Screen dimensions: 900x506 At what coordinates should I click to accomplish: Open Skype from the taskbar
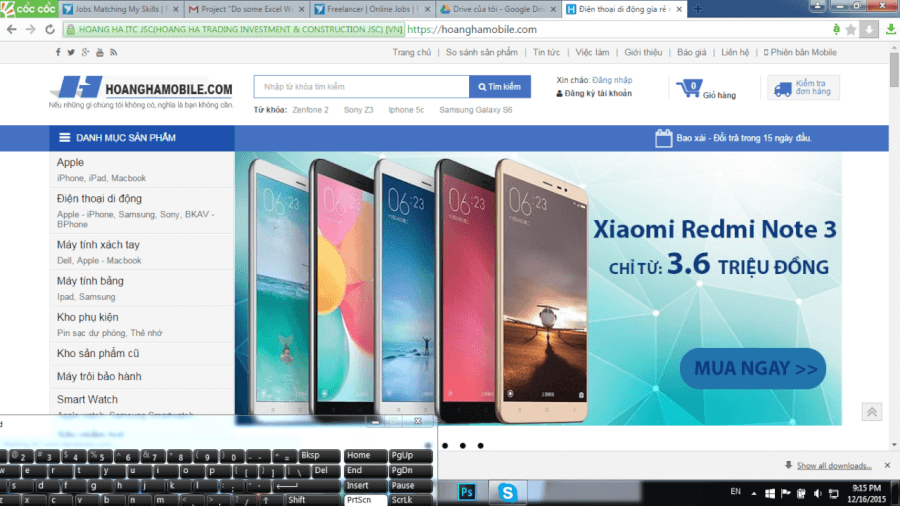pyautogui.click(x=508, y=492)
